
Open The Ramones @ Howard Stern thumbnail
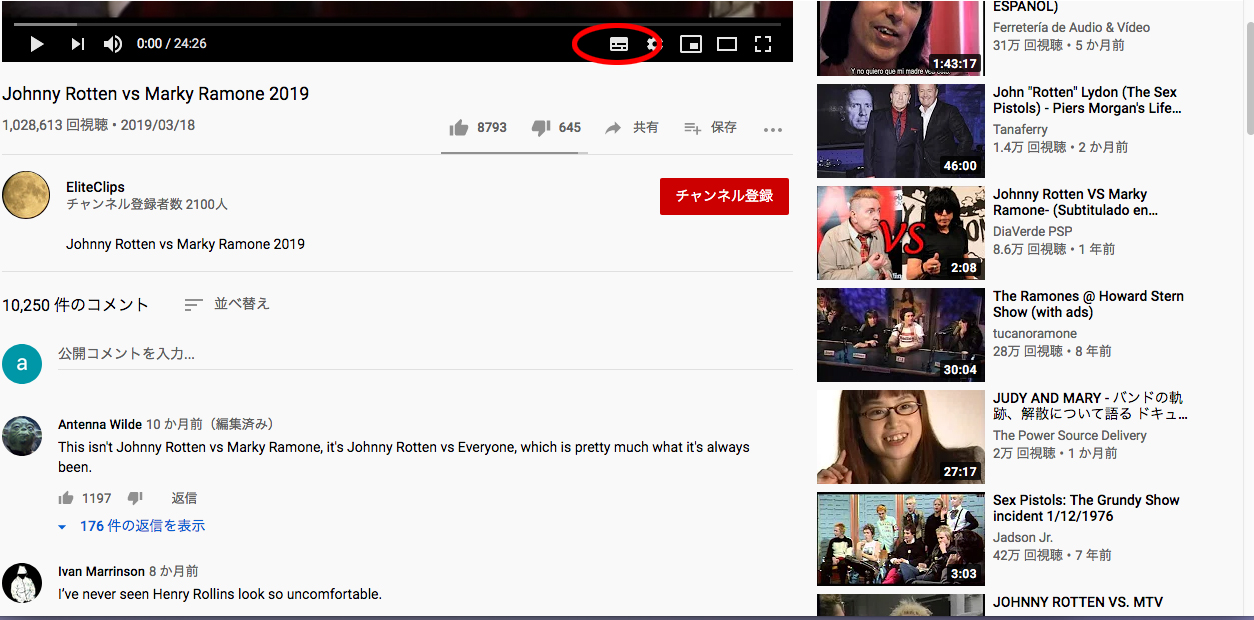click(901, 335)
